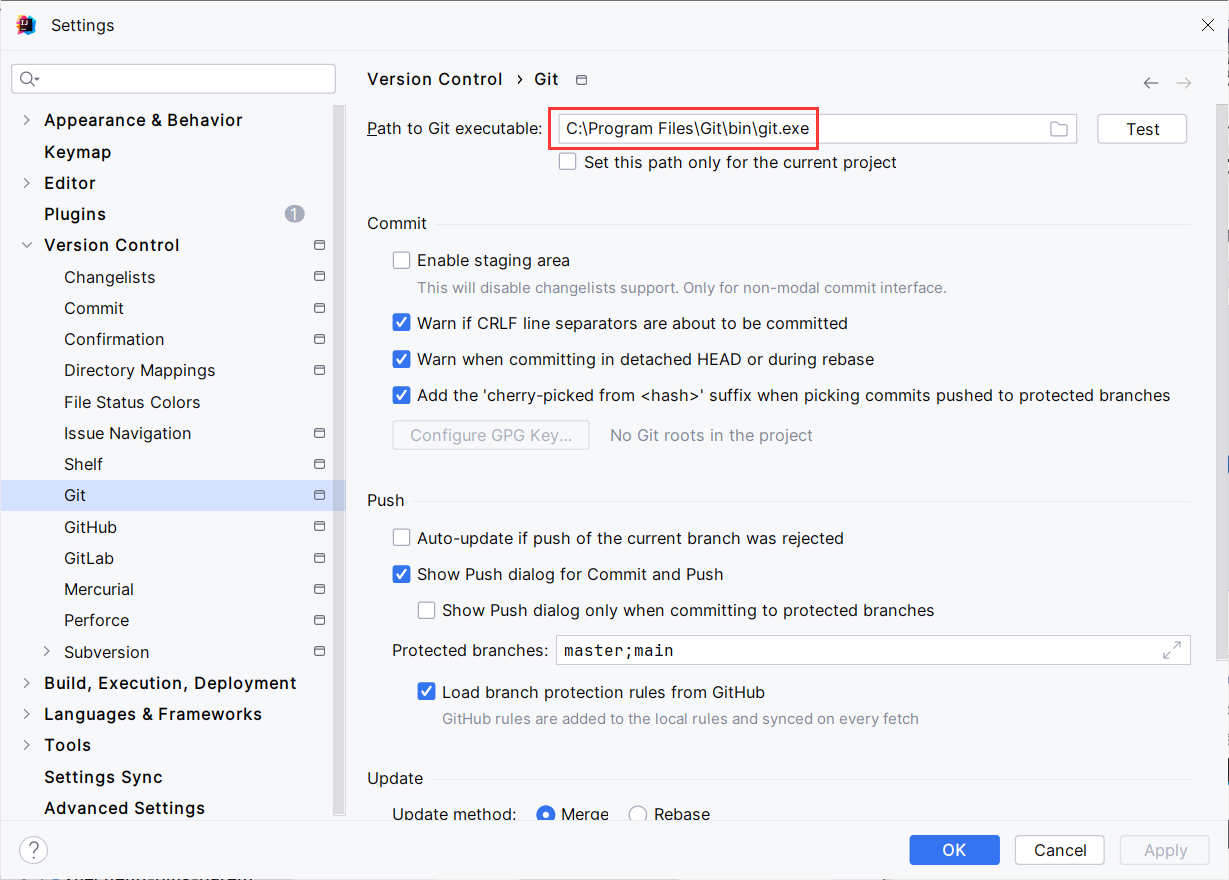Open the Keymap settings page

point(77,152)
